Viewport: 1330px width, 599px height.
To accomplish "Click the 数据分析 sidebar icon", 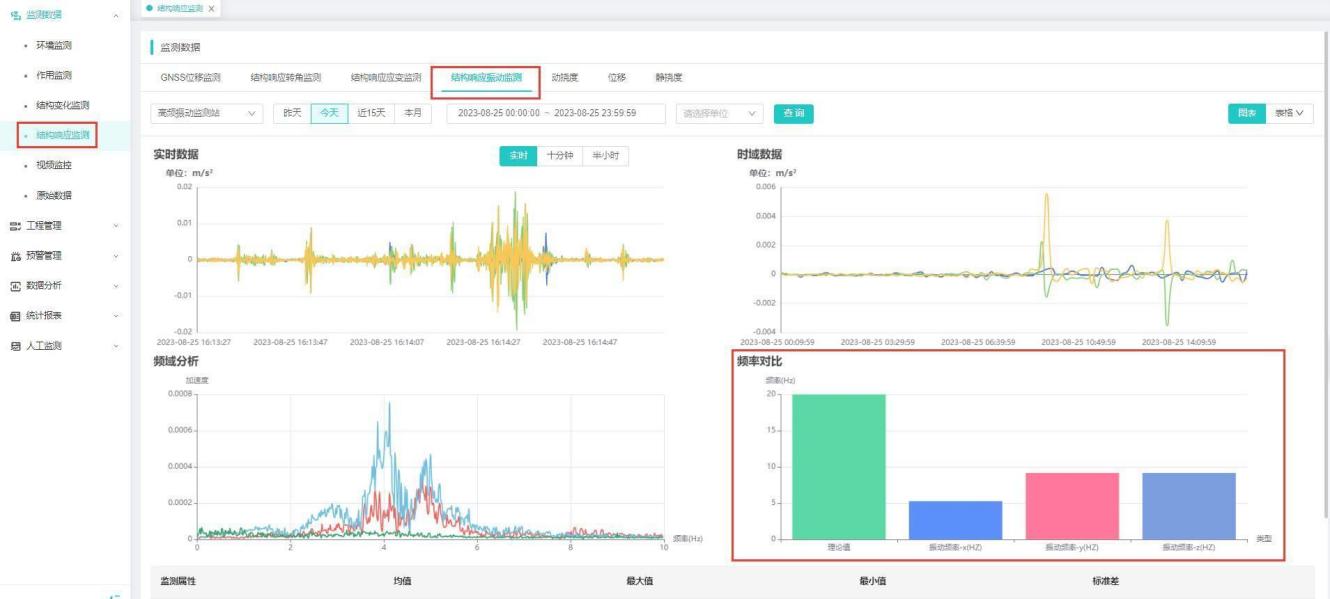I will (x=14, y=286).
